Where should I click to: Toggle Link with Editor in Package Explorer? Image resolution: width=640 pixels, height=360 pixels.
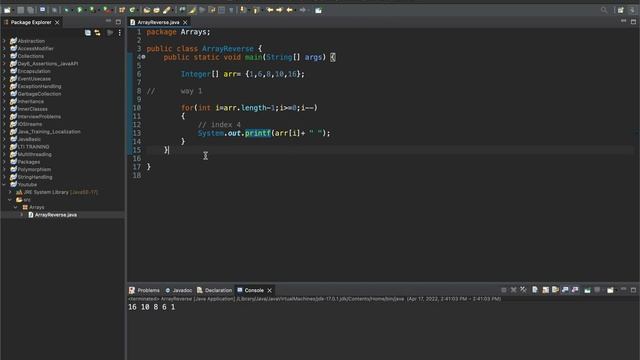(x=98, y=33)
